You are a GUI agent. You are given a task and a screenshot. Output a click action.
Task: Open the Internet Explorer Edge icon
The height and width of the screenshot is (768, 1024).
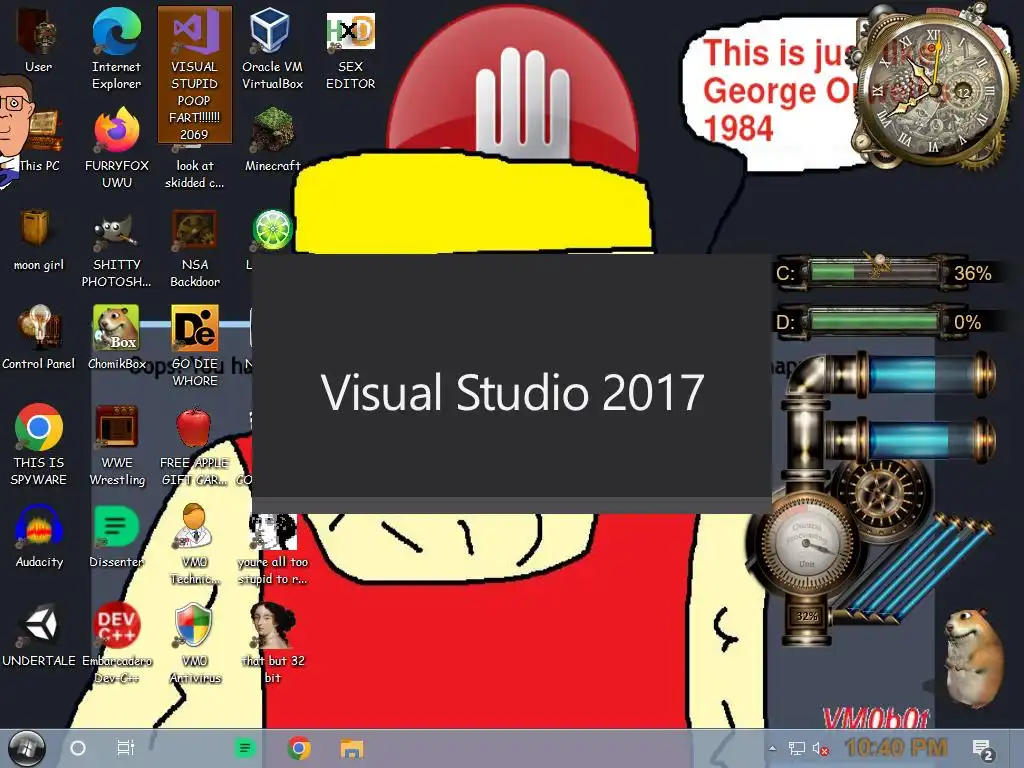[116, 49]
